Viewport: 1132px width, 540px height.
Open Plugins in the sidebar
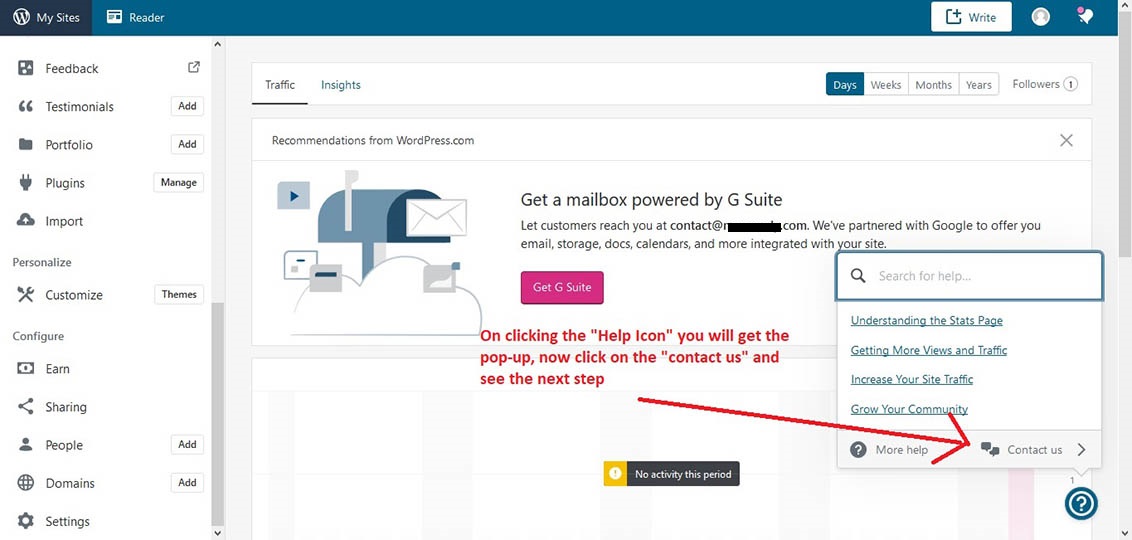tap(65, 183)
